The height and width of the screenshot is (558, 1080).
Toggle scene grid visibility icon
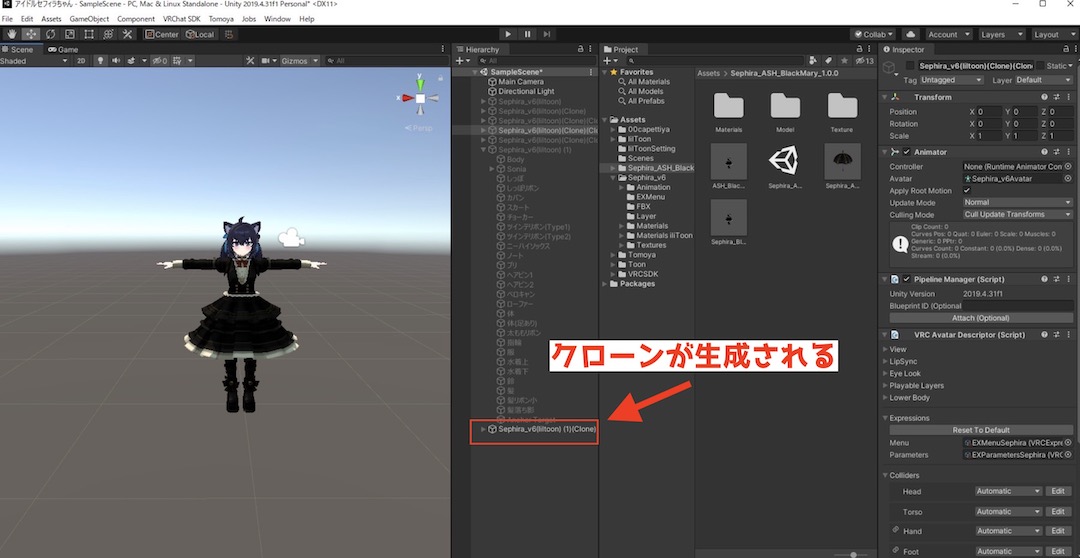tap(178, 61)
